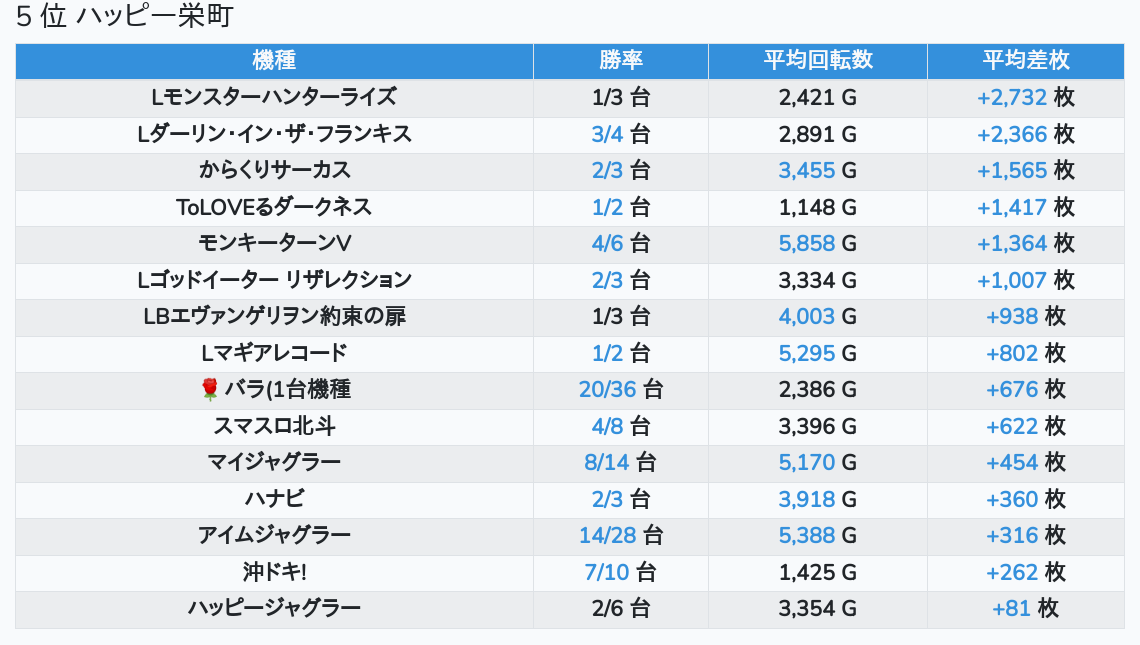Viewport: 1140px width, 645px height.
Task: Select the スマスロ北斗 machine name
Action: pos(274,426)
